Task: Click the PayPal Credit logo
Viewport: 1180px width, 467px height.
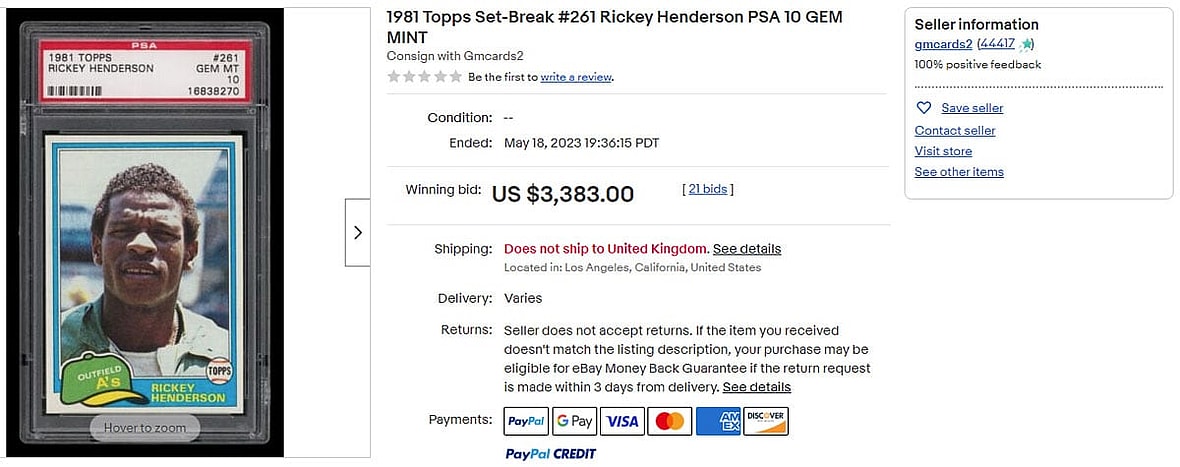Action: pos(551,454)
